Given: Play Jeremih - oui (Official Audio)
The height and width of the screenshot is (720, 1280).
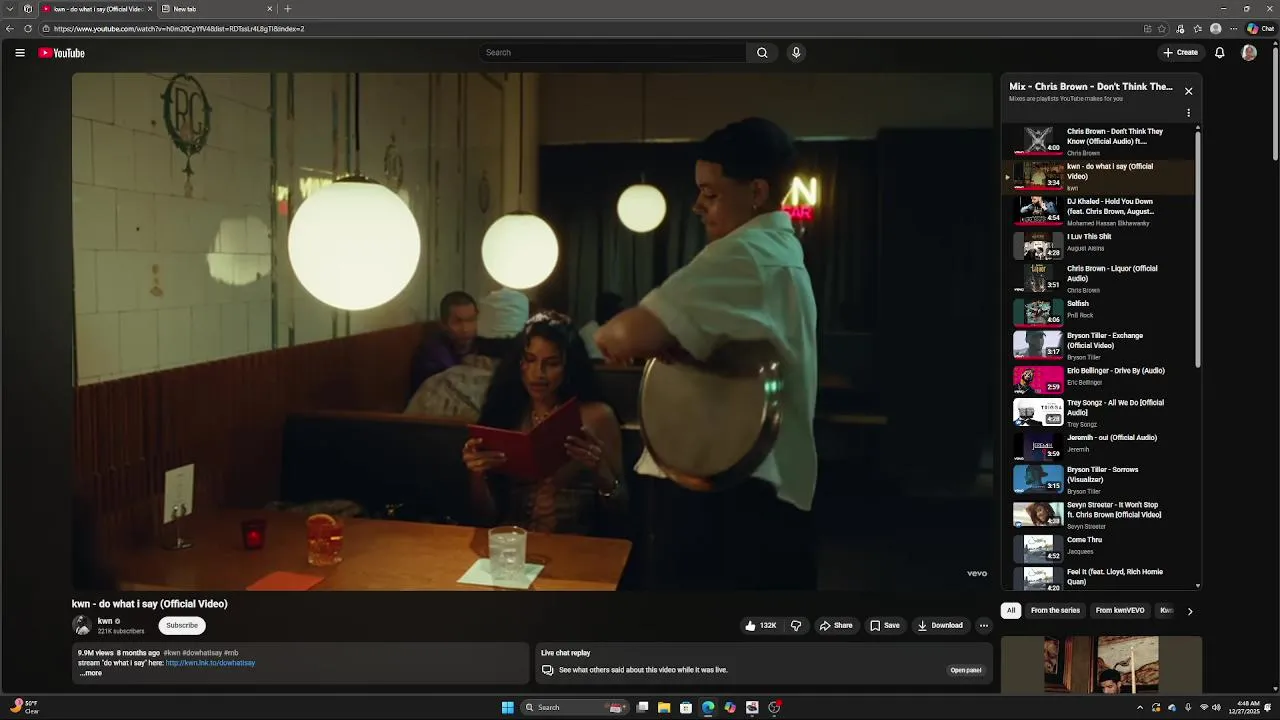Looking at the screenshot, I should (x=1100, y=445).
